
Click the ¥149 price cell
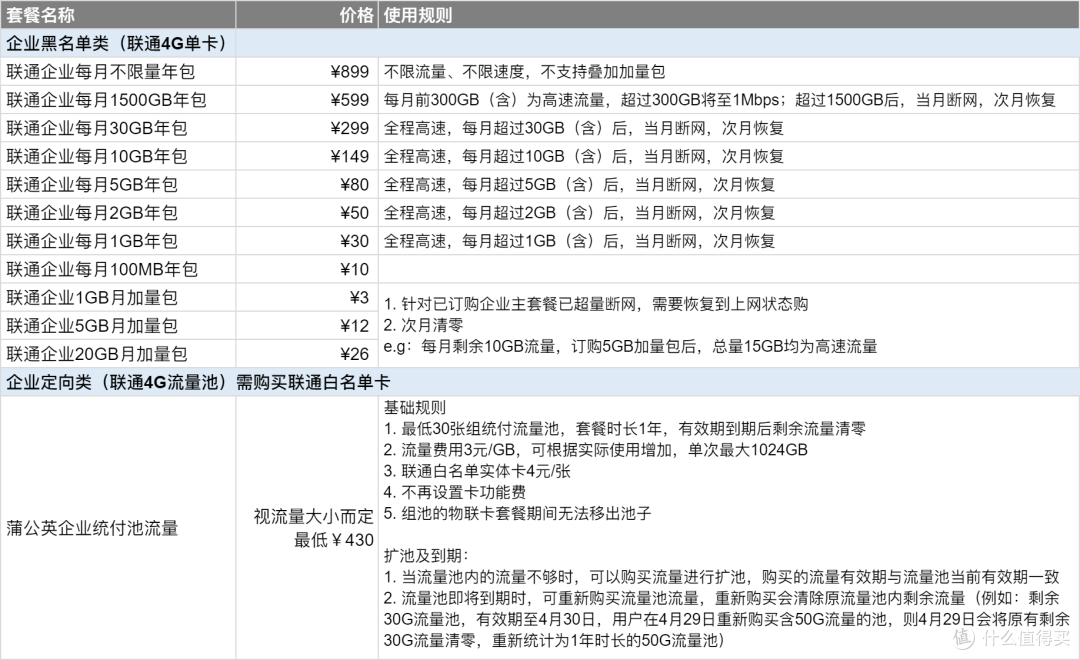tap(307, 156)
